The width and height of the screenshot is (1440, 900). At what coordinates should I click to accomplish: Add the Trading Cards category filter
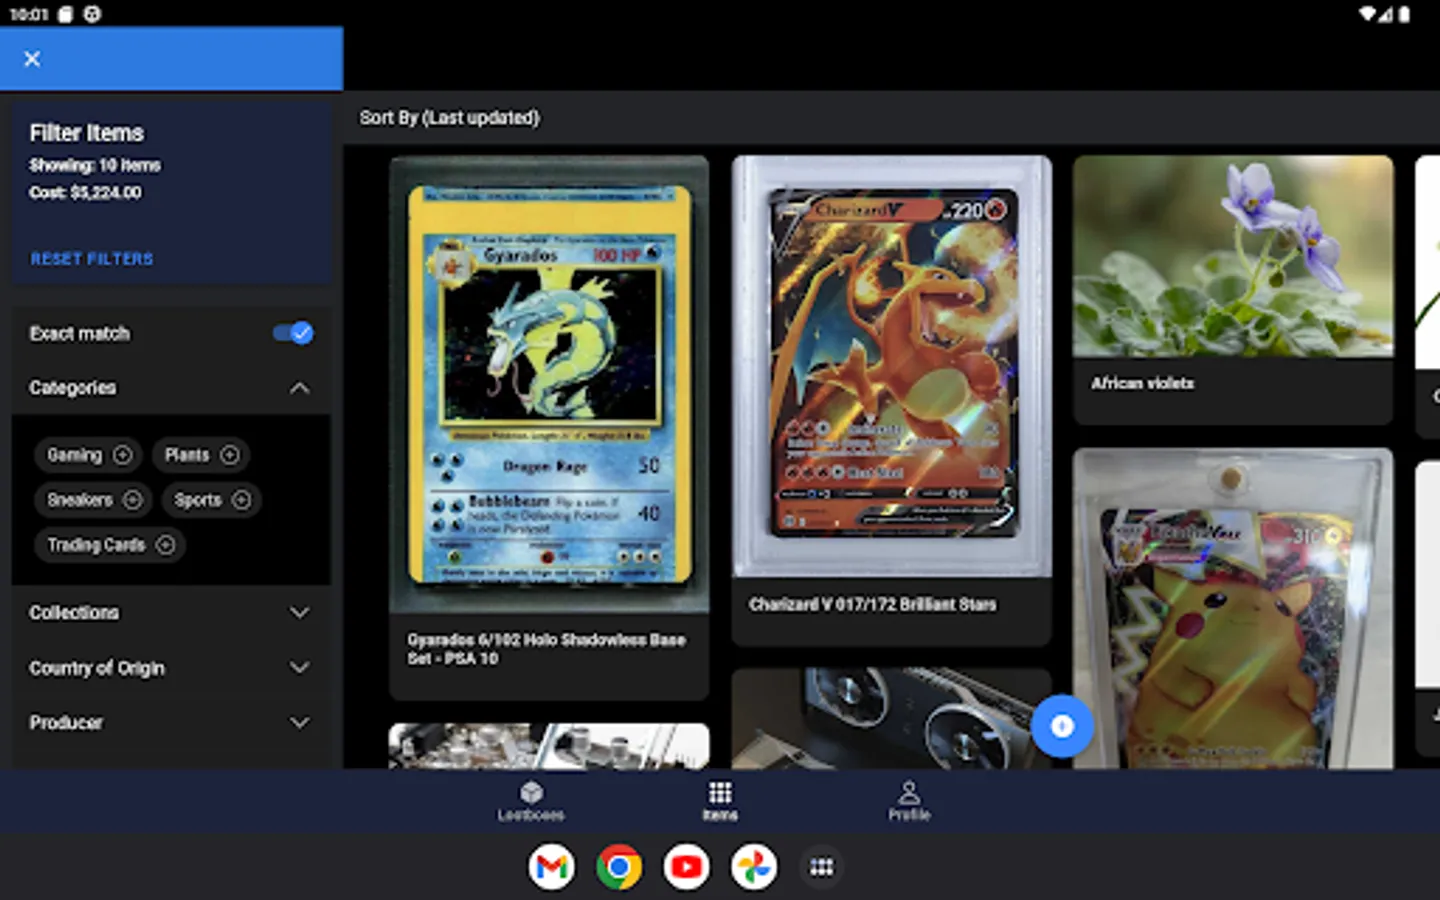(x=110, y=545)
